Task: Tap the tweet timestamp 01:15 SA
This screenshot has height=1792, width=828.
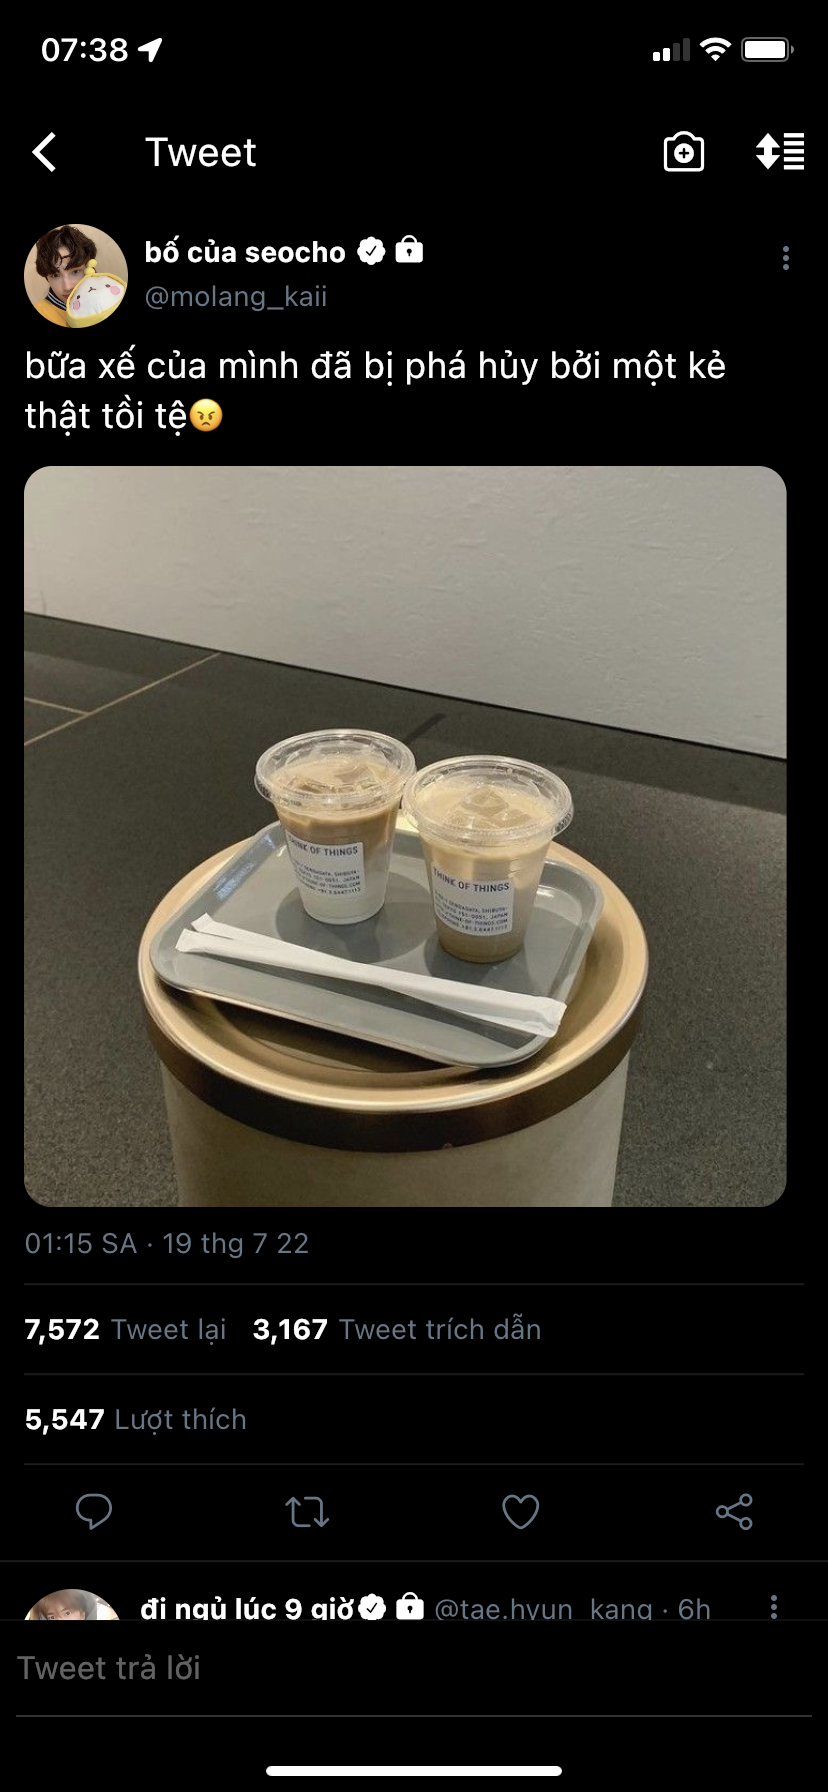Action: [x=81, y=1243]
